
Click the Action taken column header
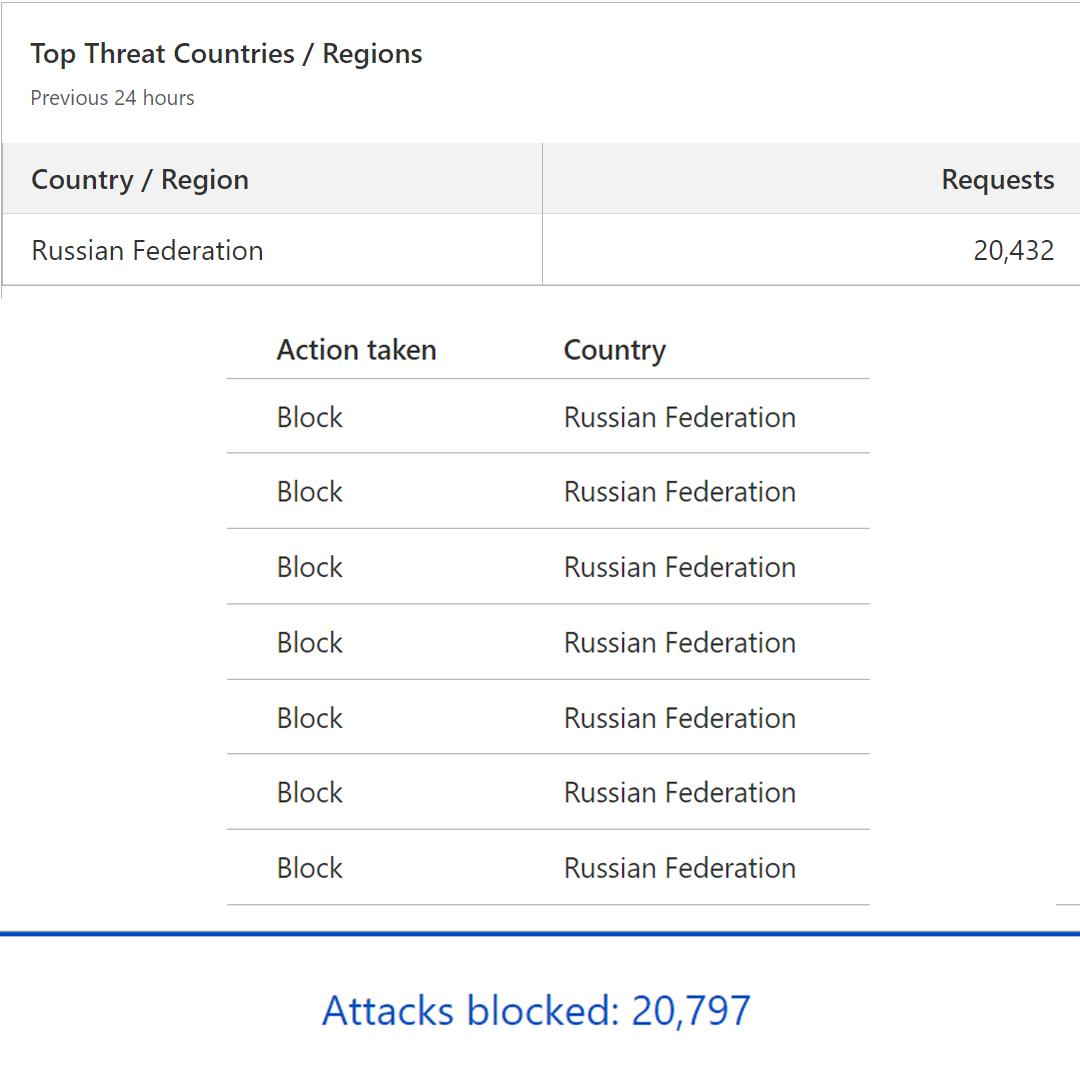(356, 350)
